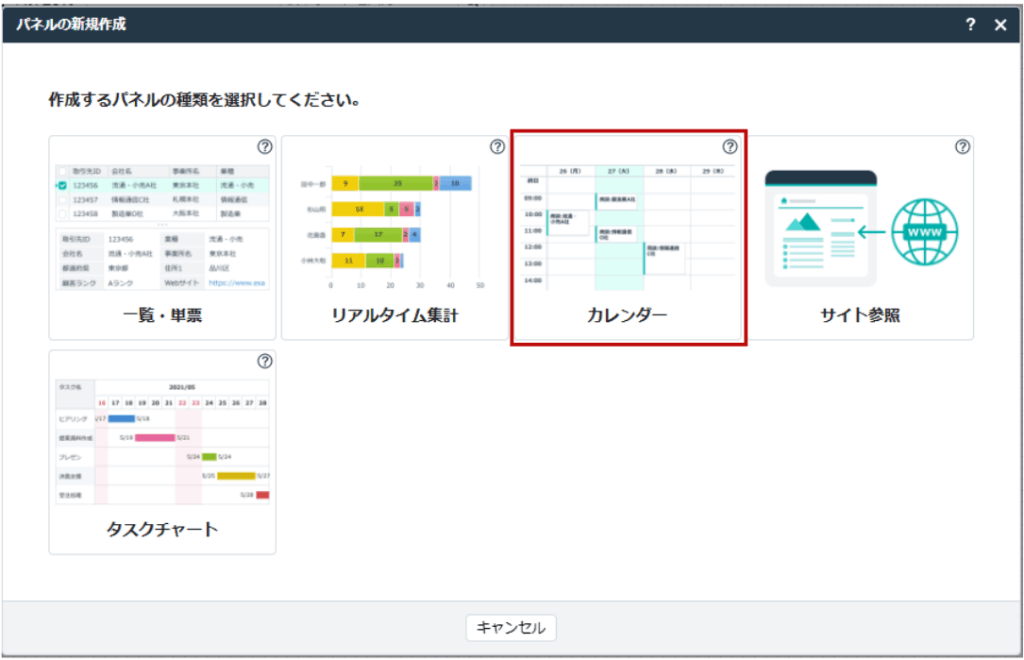The height and width of the screenshot is (660, 1024).
Task: Click the blue ヒアリング bar in task chart
Action: pos(120,419)
